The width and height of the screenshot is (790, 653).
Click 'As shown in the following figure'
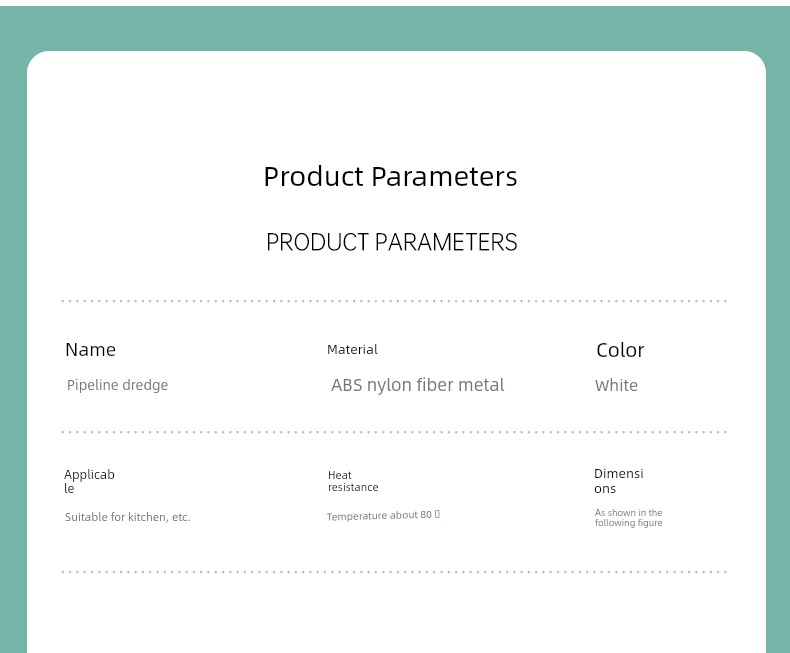click(x=628, y=518)
